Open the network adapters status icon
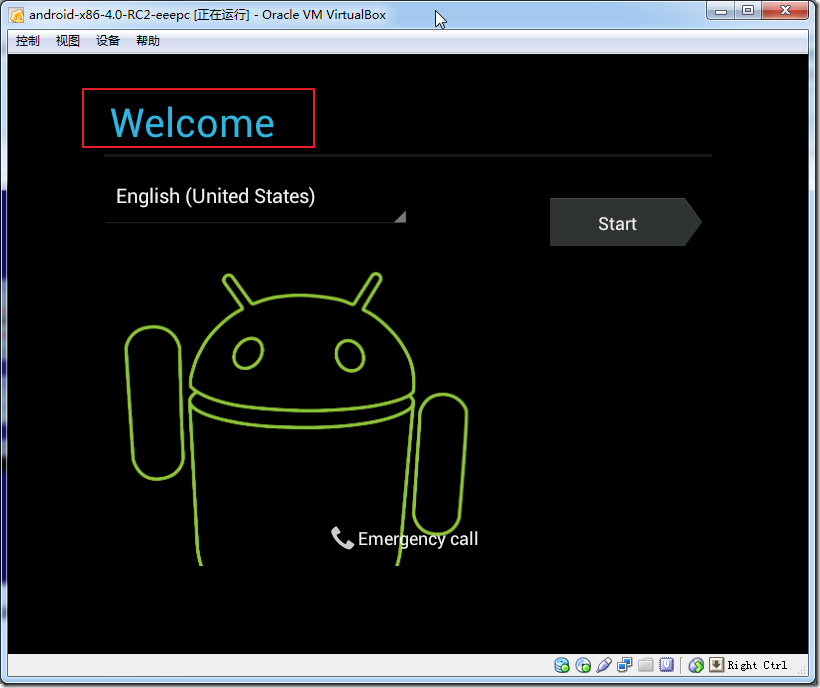 (x=624, y=665)
